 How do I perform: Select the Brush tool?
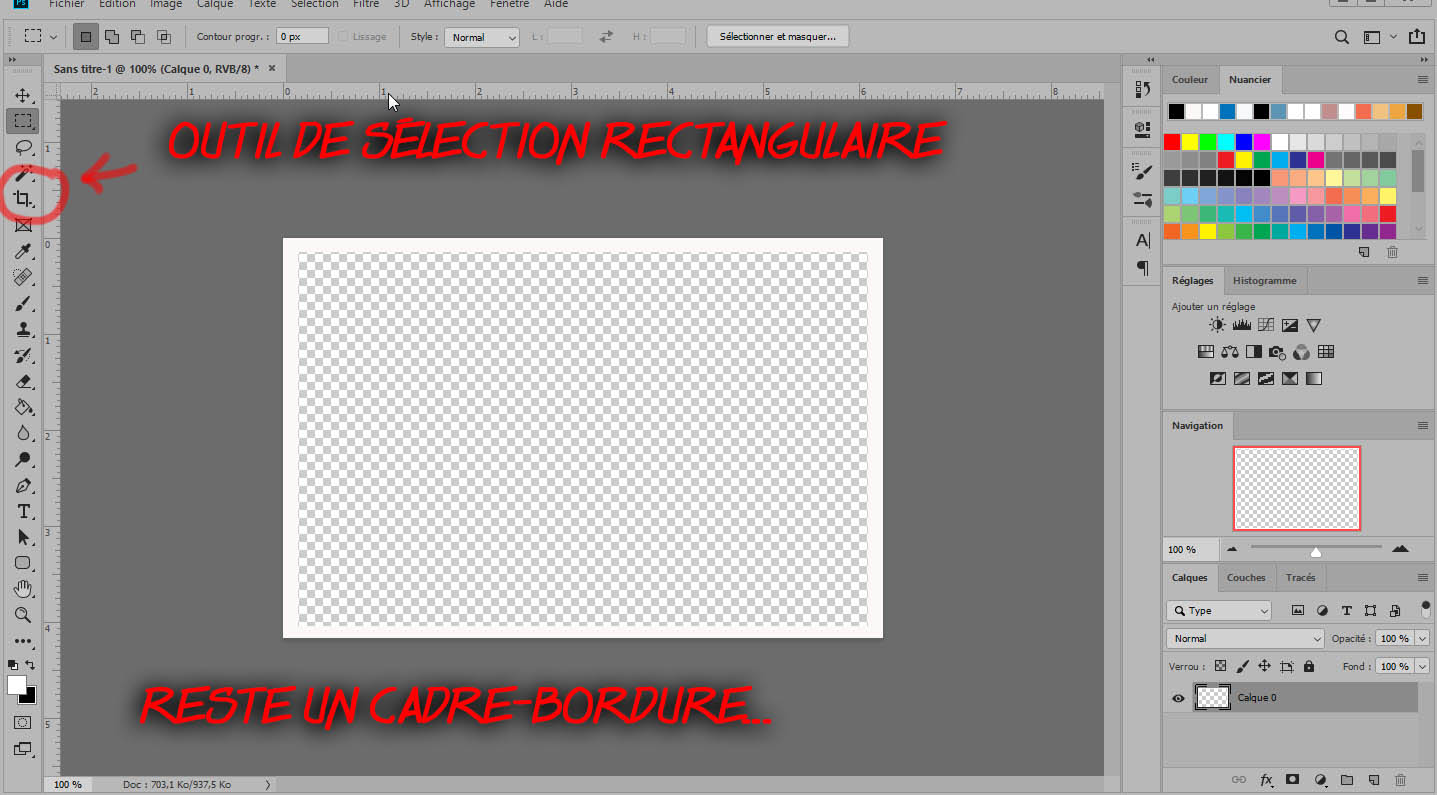point(23,304)
